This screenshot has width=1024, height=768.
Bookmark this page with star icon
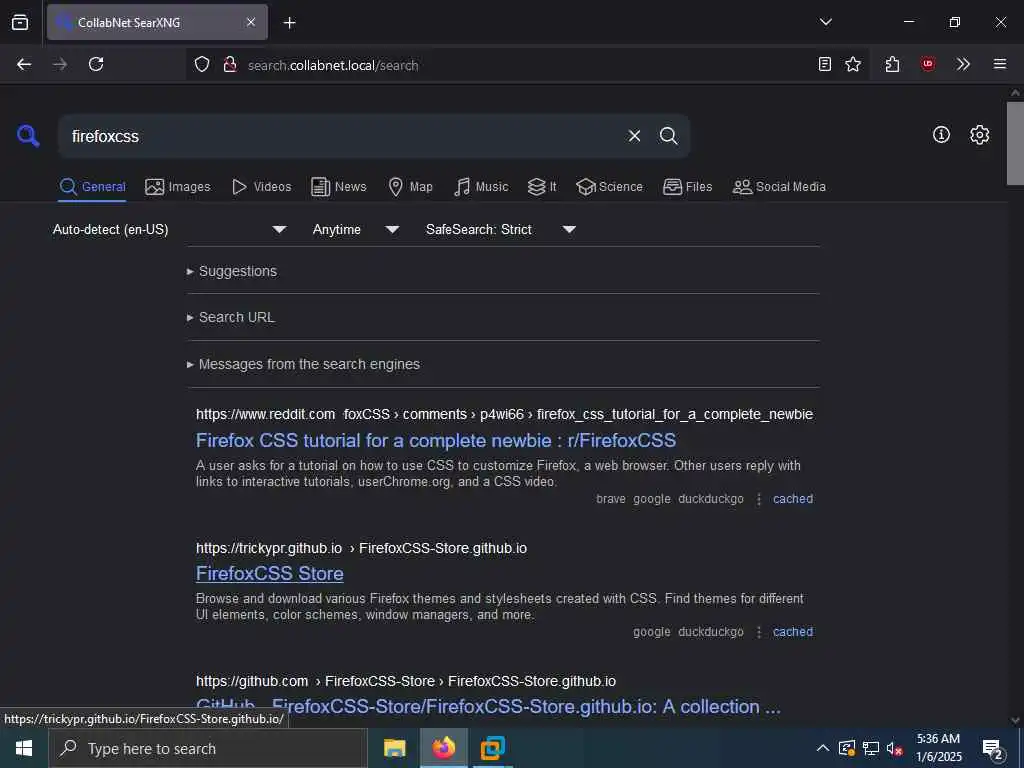tap(853, 64)
